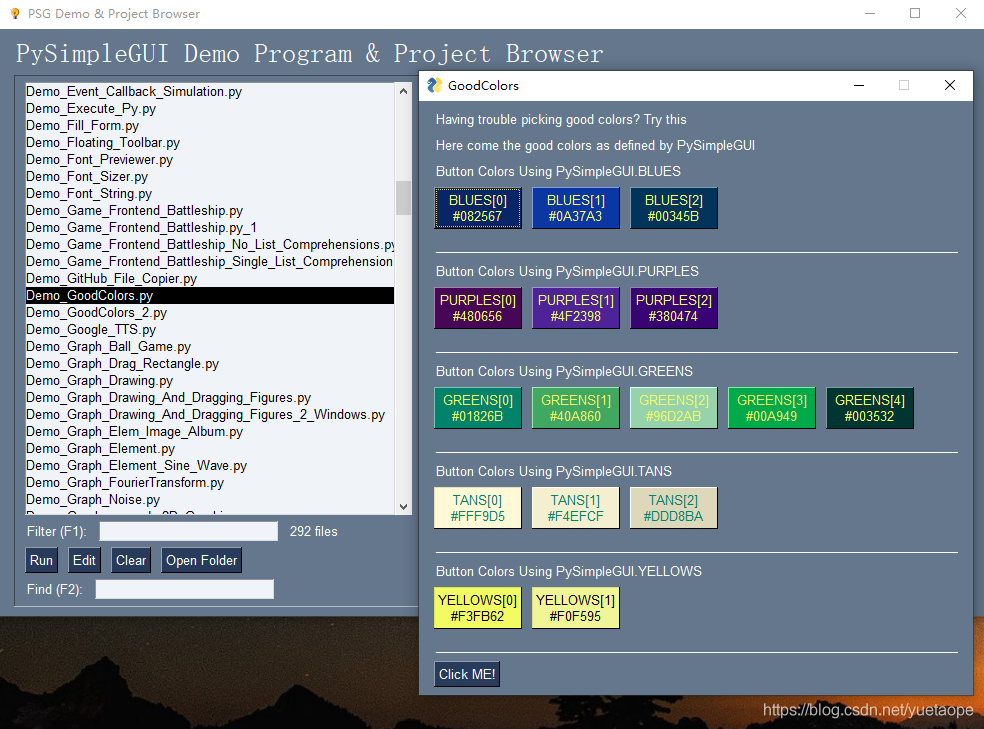
Task: Click the file list scroll up arrow
Action: coord(404,91)
